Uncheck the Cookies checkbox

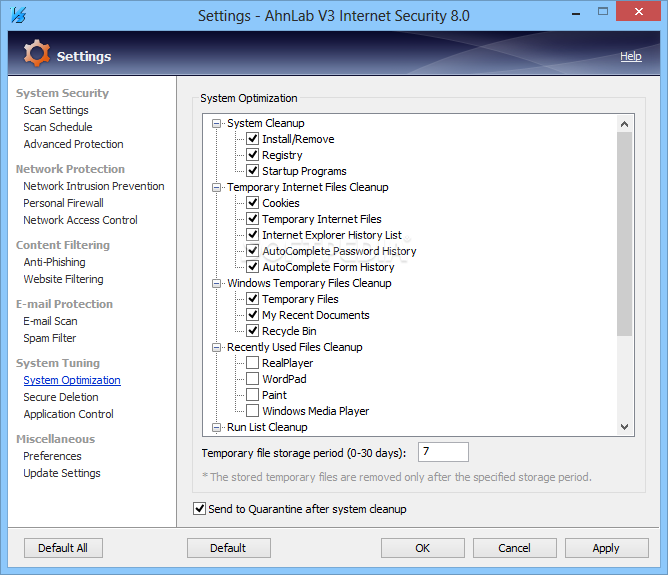tap(253, 202)
